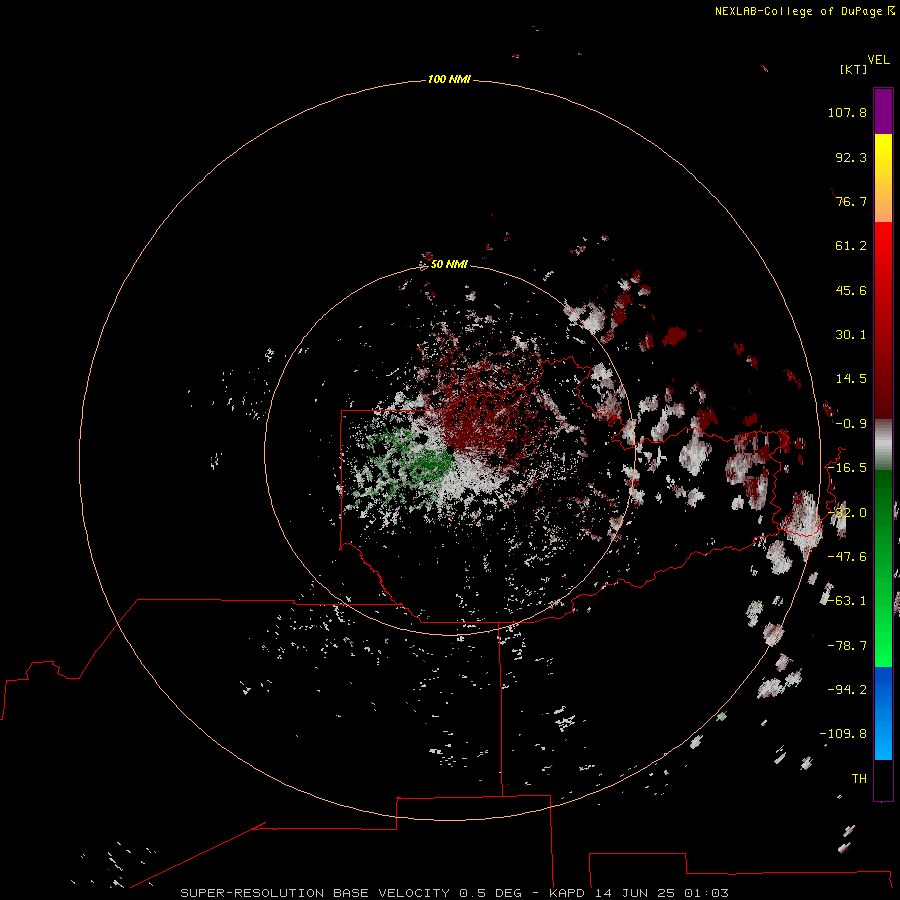Click the -32.0 velocity scale value
This screenshot has width=900, height=900.
click(847, 513)
